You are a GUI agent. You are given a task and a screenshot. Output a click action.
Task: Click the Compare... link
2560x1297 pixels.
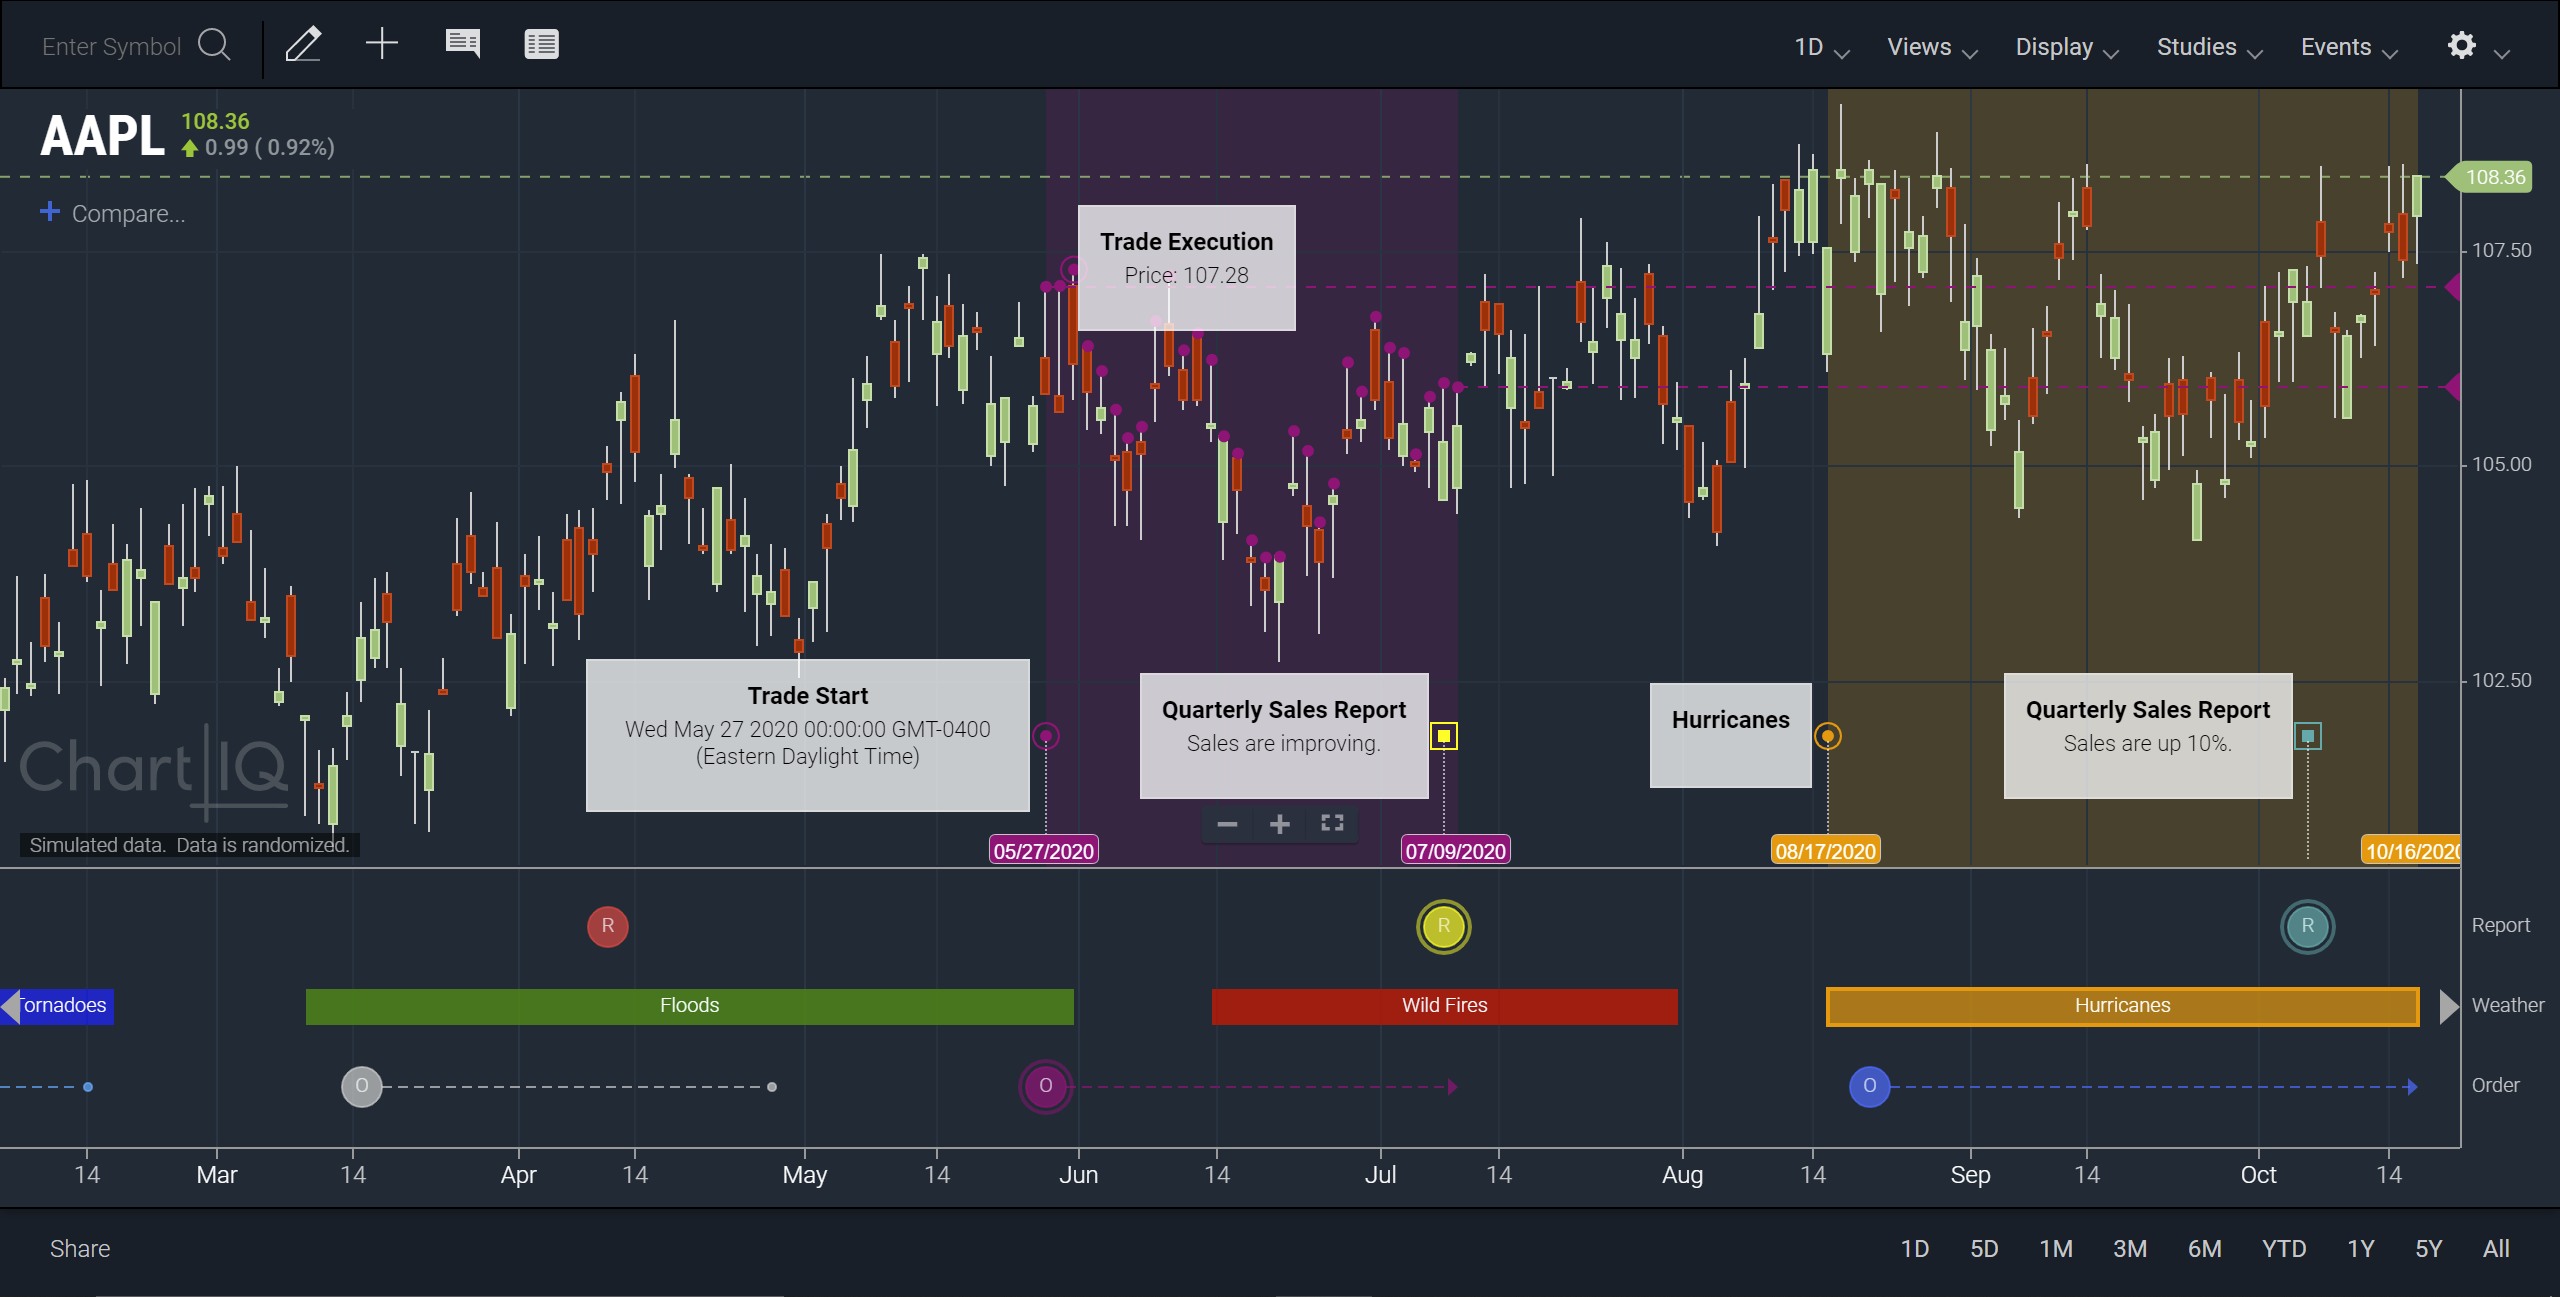tap(128, 213)
